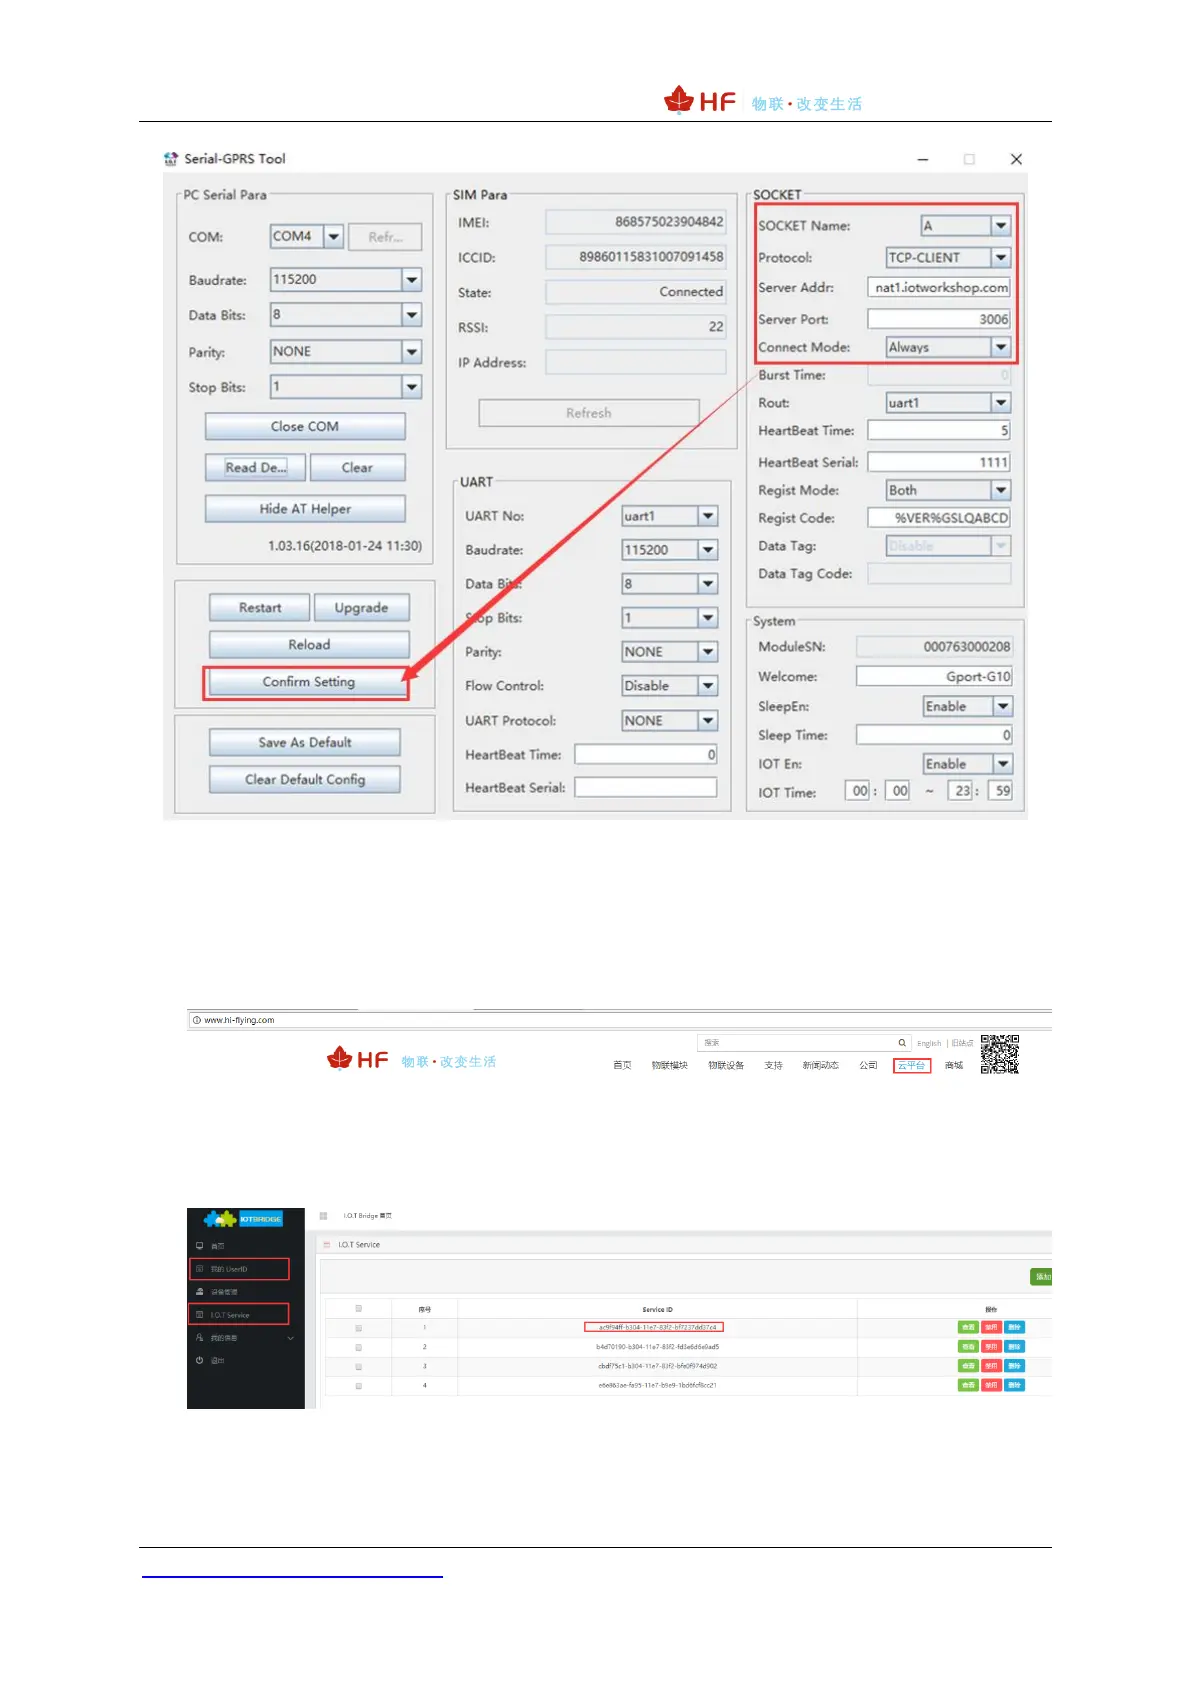The height and width of the screenshot is (1684, 1191).
Task: Click the HF logo on the hi-flying website
Action: click(x=358, y=1059)
